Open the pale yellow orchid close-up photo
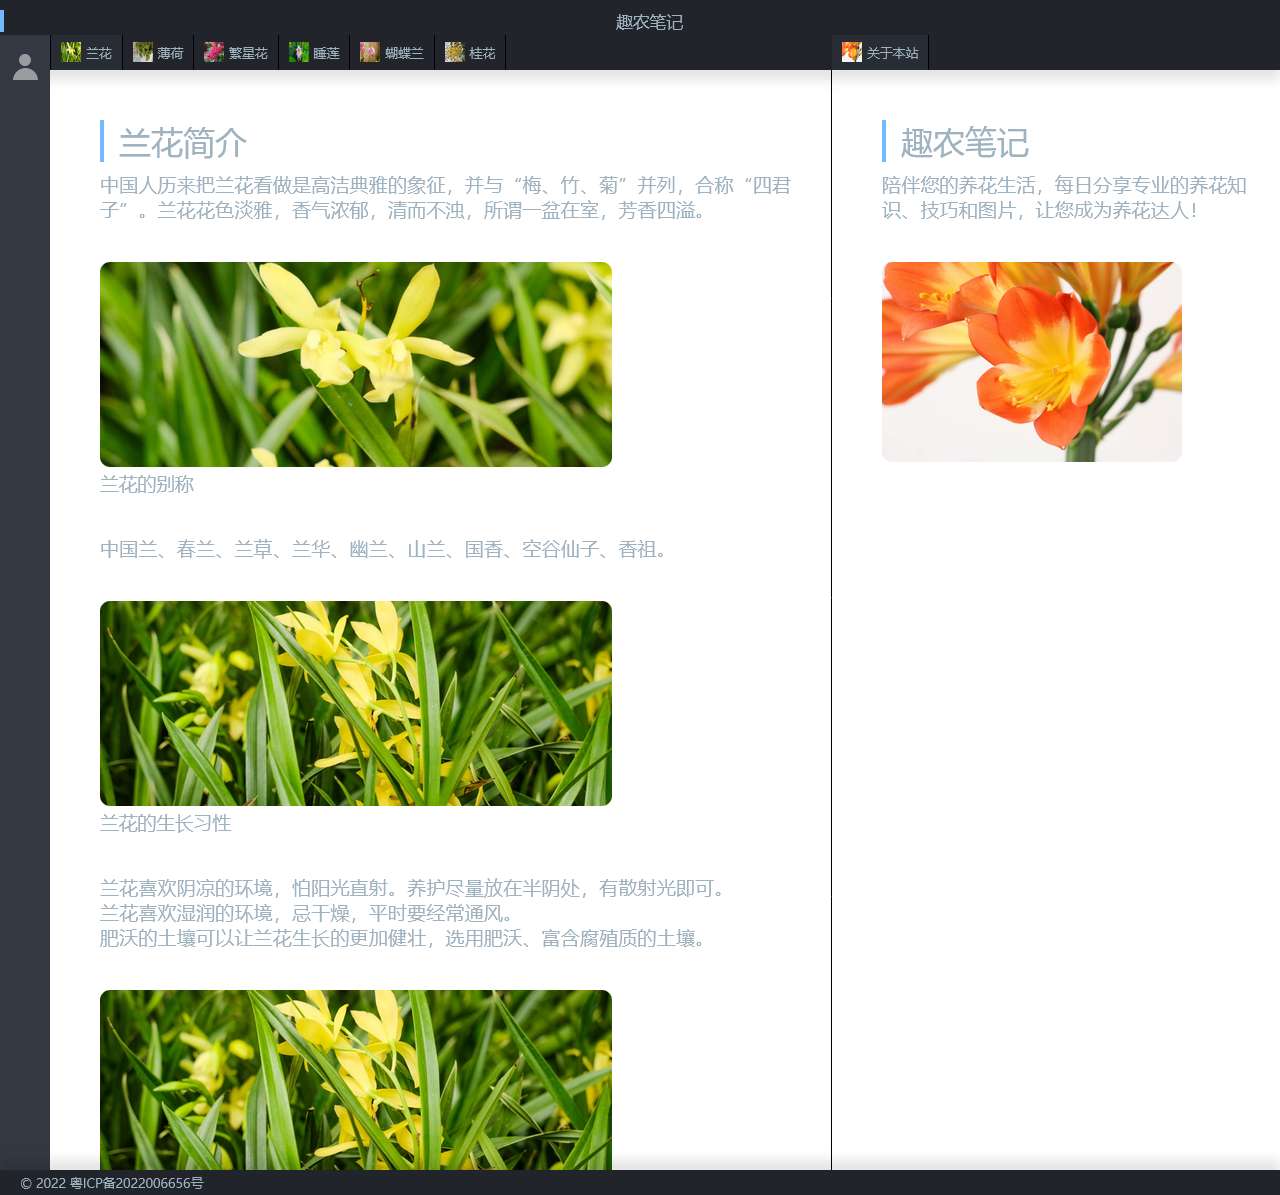Screen dimensions: 1280x1195 coord(356,364)
